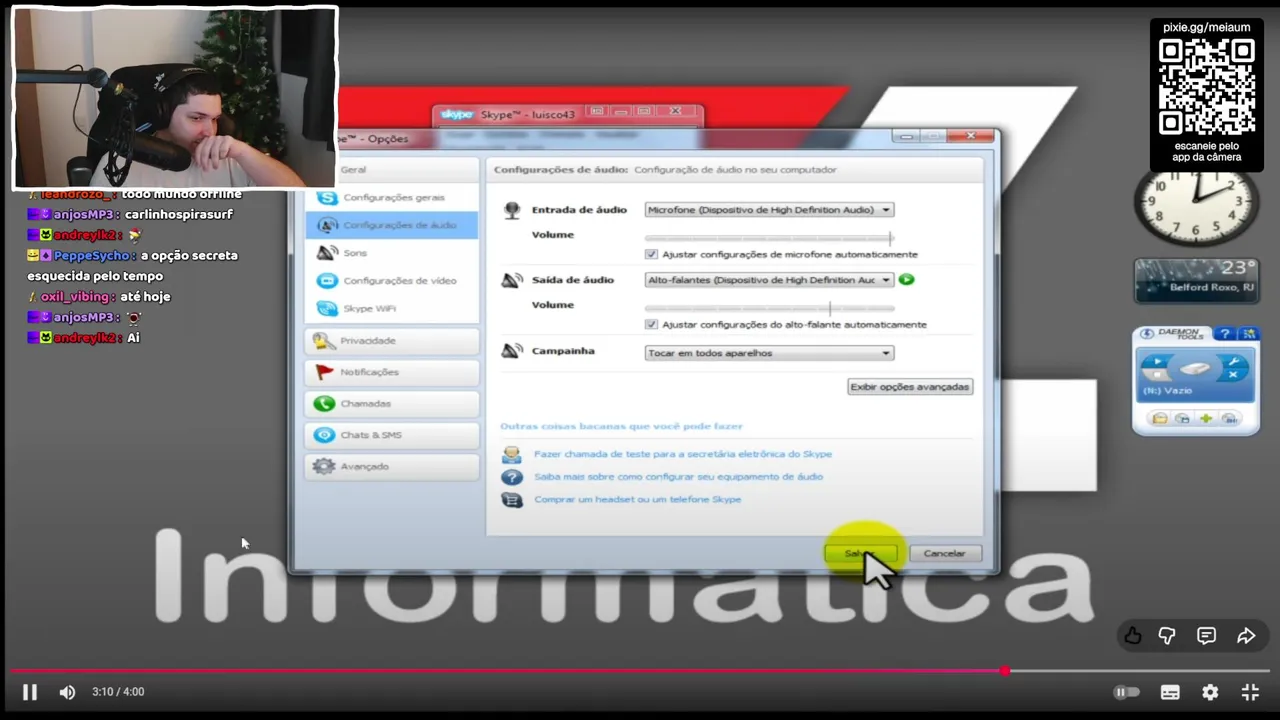Adjust the speaker output Volume slider
This screenshot has height=720, width=1280.
click(769, 308)
